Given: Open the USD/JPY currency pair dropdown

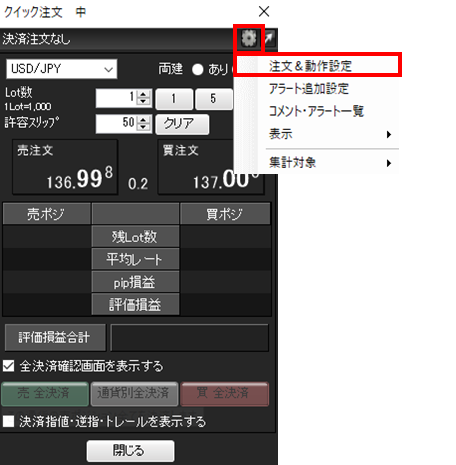Looking at the screenshot, I should click(62, 69).
